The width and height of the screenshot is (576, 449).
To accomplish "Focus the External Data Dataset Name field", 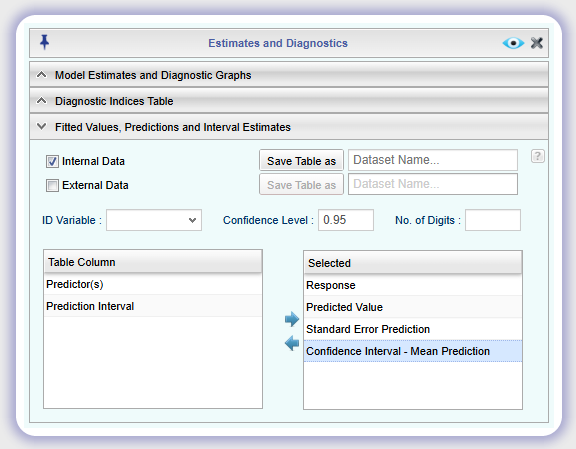I will click(433, 184).
